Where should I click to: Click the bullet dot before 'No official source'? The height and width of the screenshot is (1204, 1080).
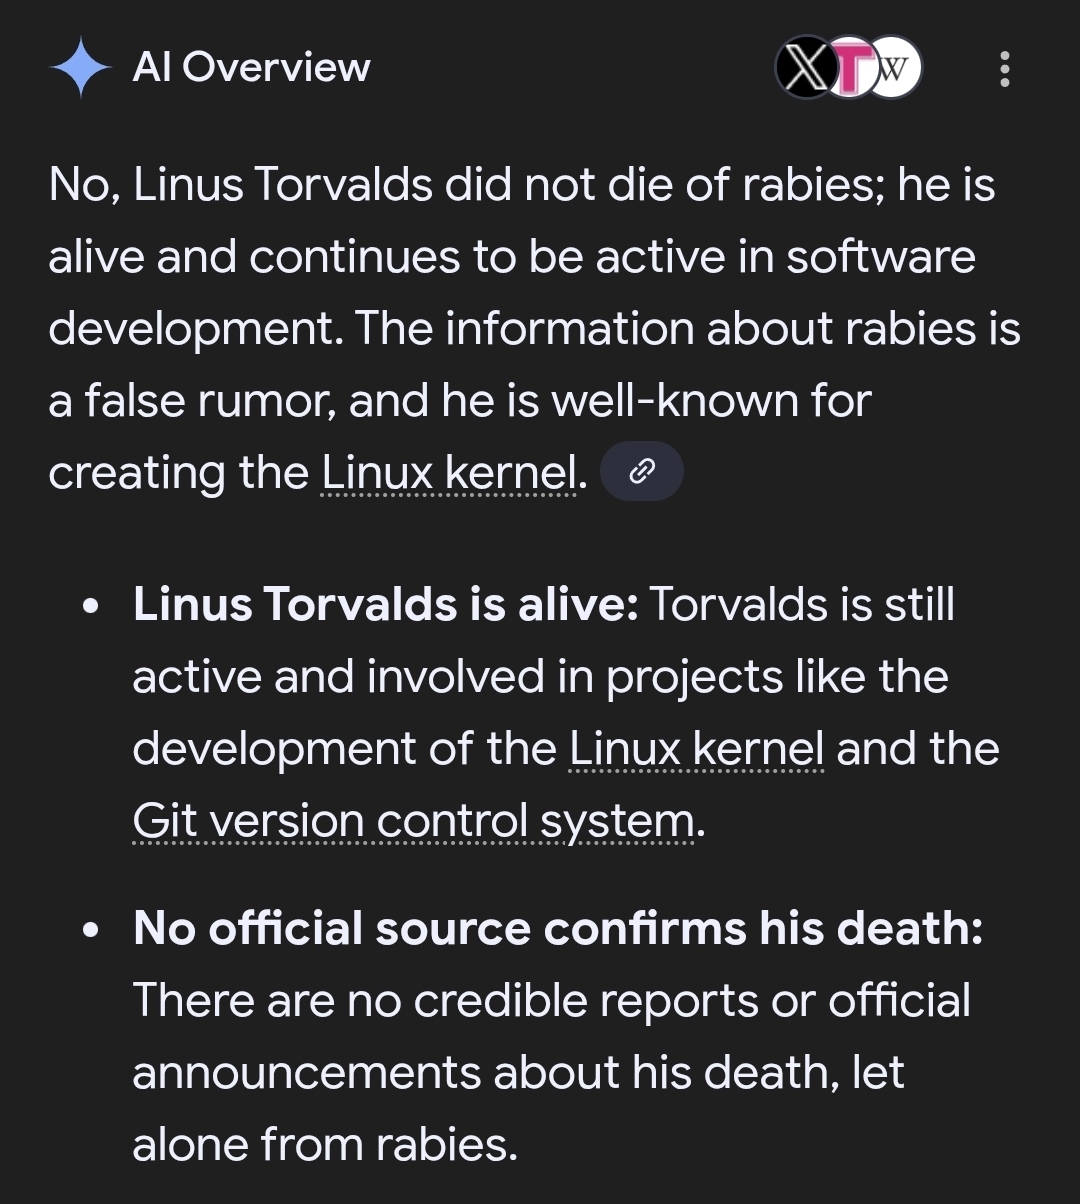[x=92, y=930]
